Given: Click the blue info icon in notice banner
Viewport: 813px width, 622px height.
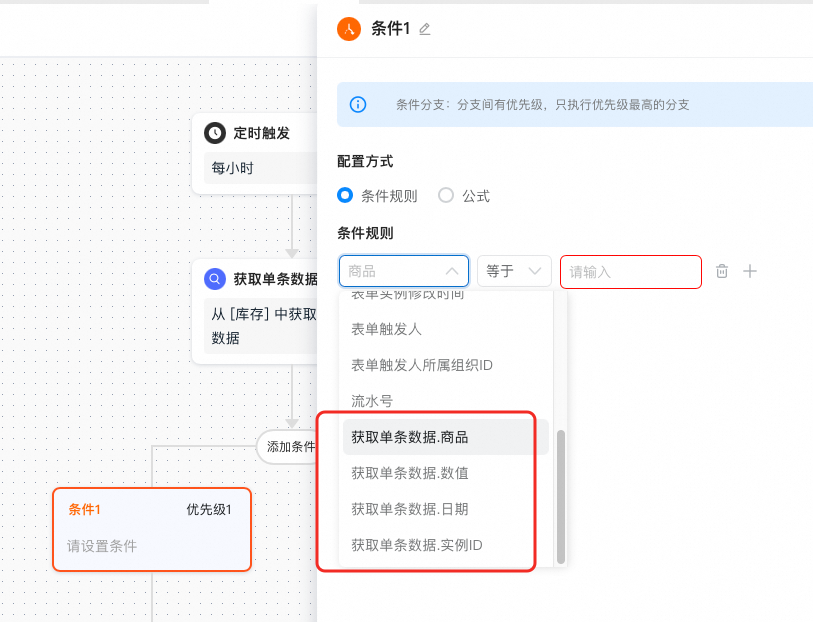Looking at the screenshot, I should coord(358,104).
